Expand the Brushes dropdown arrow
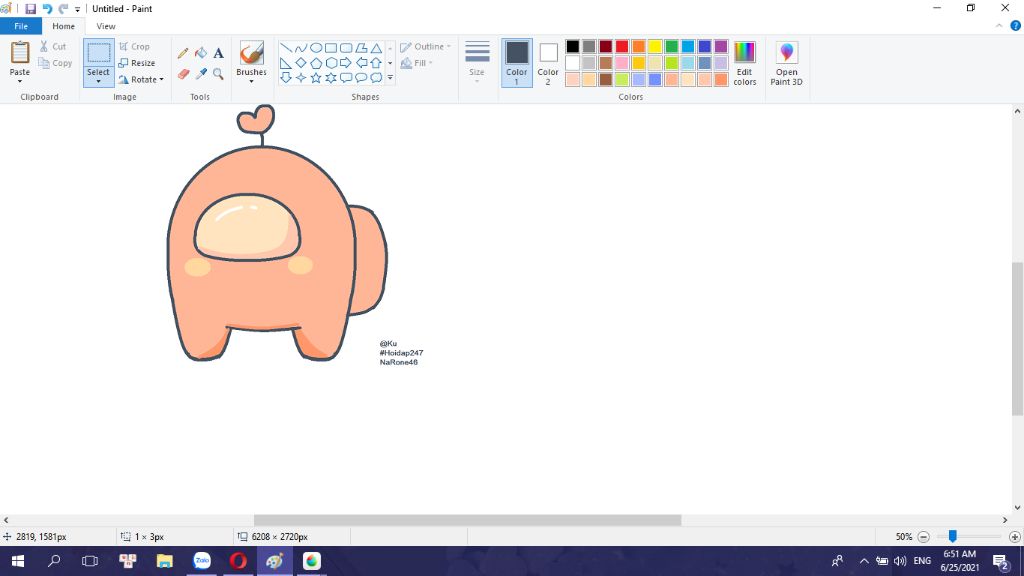 tap(251, 81)
